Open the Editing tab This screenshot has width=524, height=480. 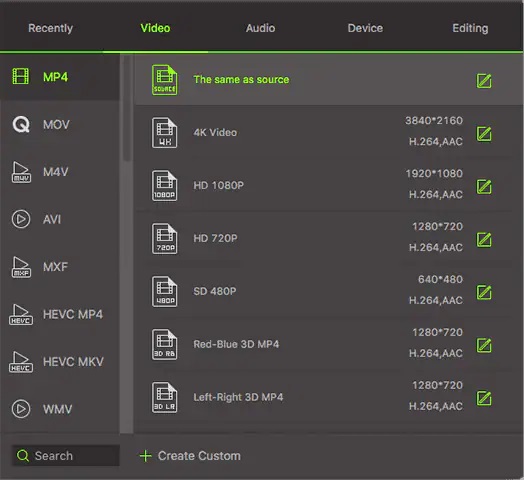coord(470,28)
